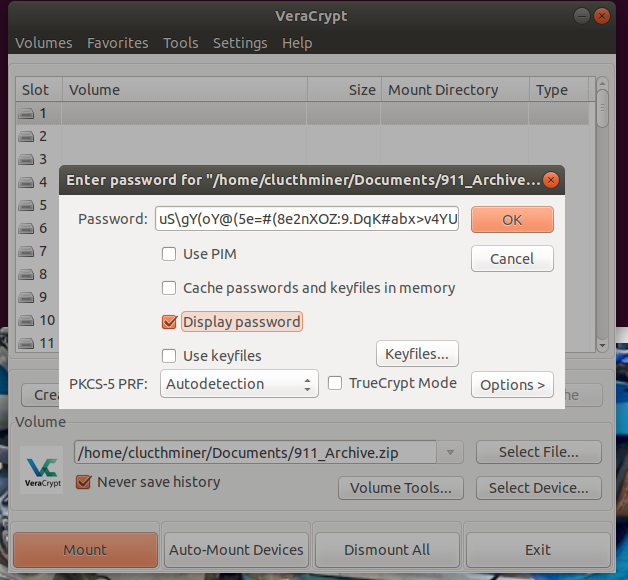Open the Help menu
The image size is (628, 580).
[297, 43]
